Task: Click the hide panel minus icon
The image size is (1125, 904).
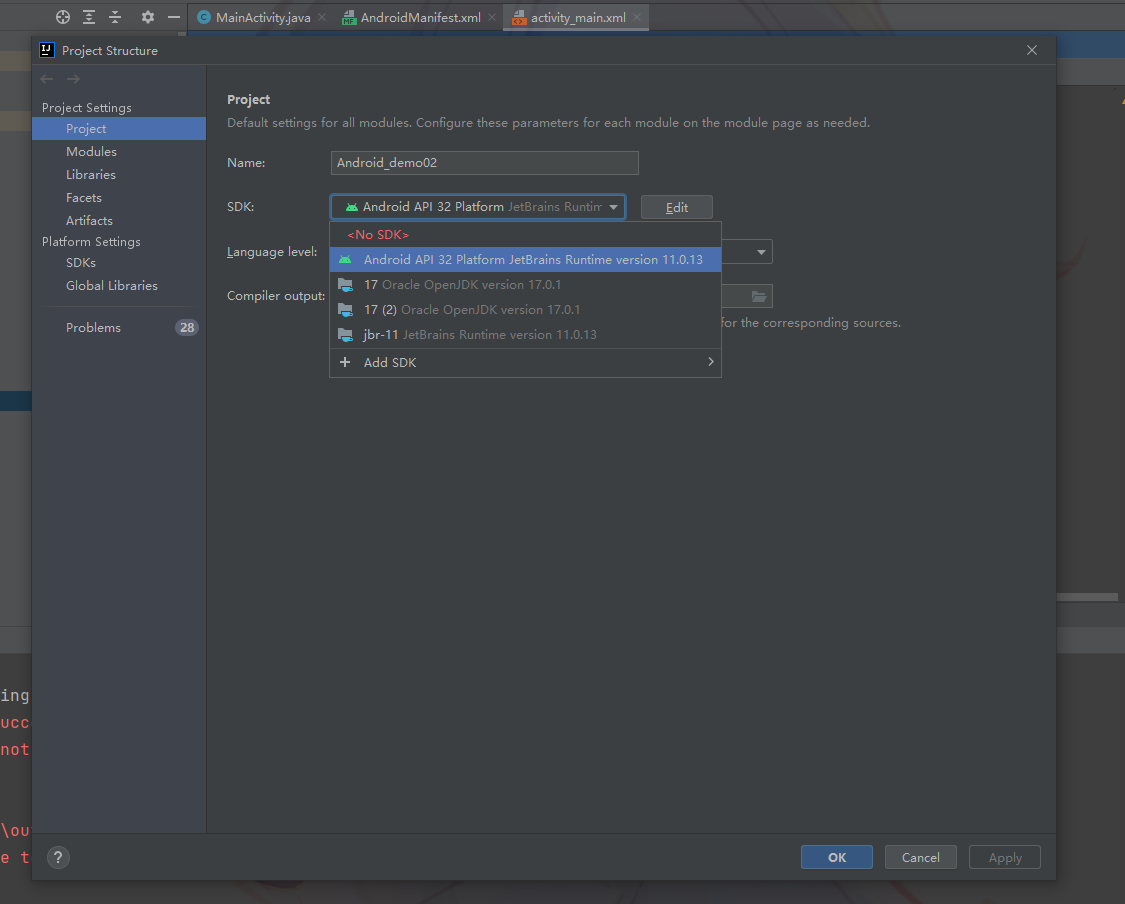Action: (x=174, y=17)
